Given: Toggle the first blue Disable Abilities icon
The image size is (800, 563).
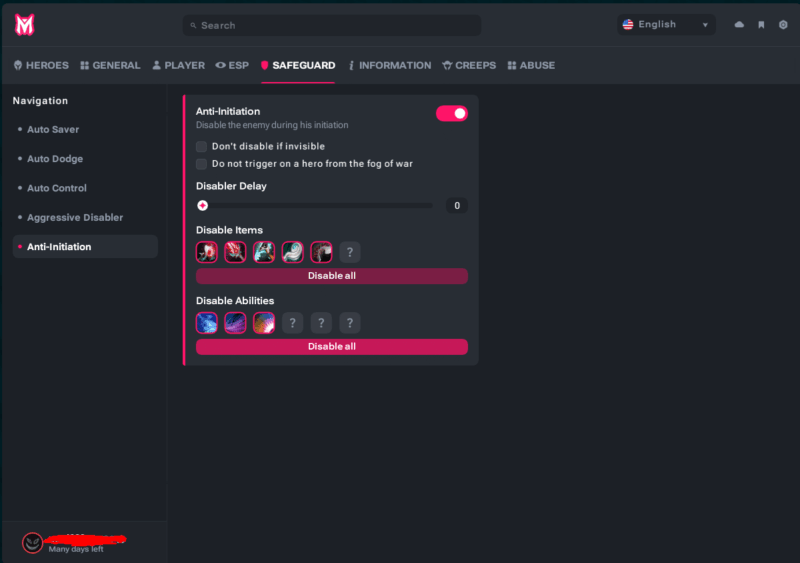Looking at the screenshot, I should coord(207,323).
